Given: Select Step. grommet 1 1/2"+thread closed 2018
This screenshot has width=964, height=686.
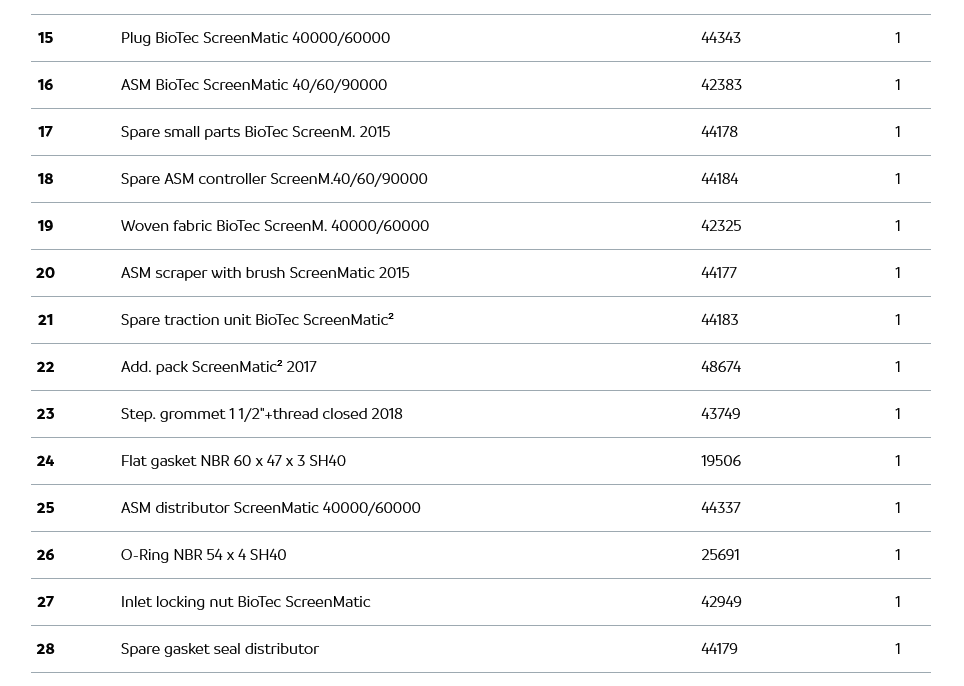Looking at the screenshot, I should [x=261, y=414].
